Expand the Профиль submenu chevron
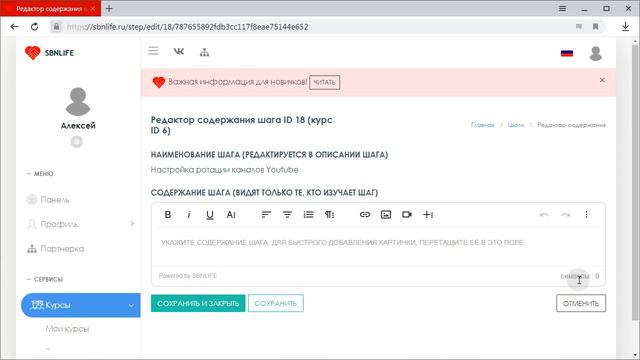 click(x=132, y=224)
